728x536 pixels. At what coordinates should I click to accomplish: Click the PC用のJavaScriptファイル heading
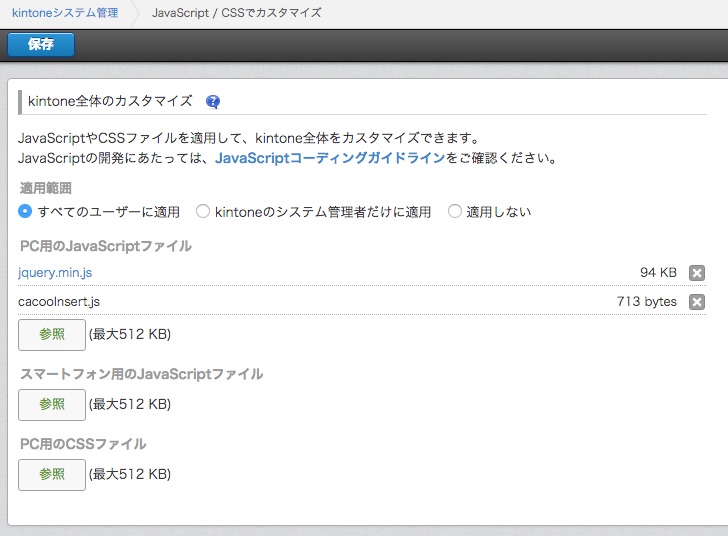pos(106,246)
